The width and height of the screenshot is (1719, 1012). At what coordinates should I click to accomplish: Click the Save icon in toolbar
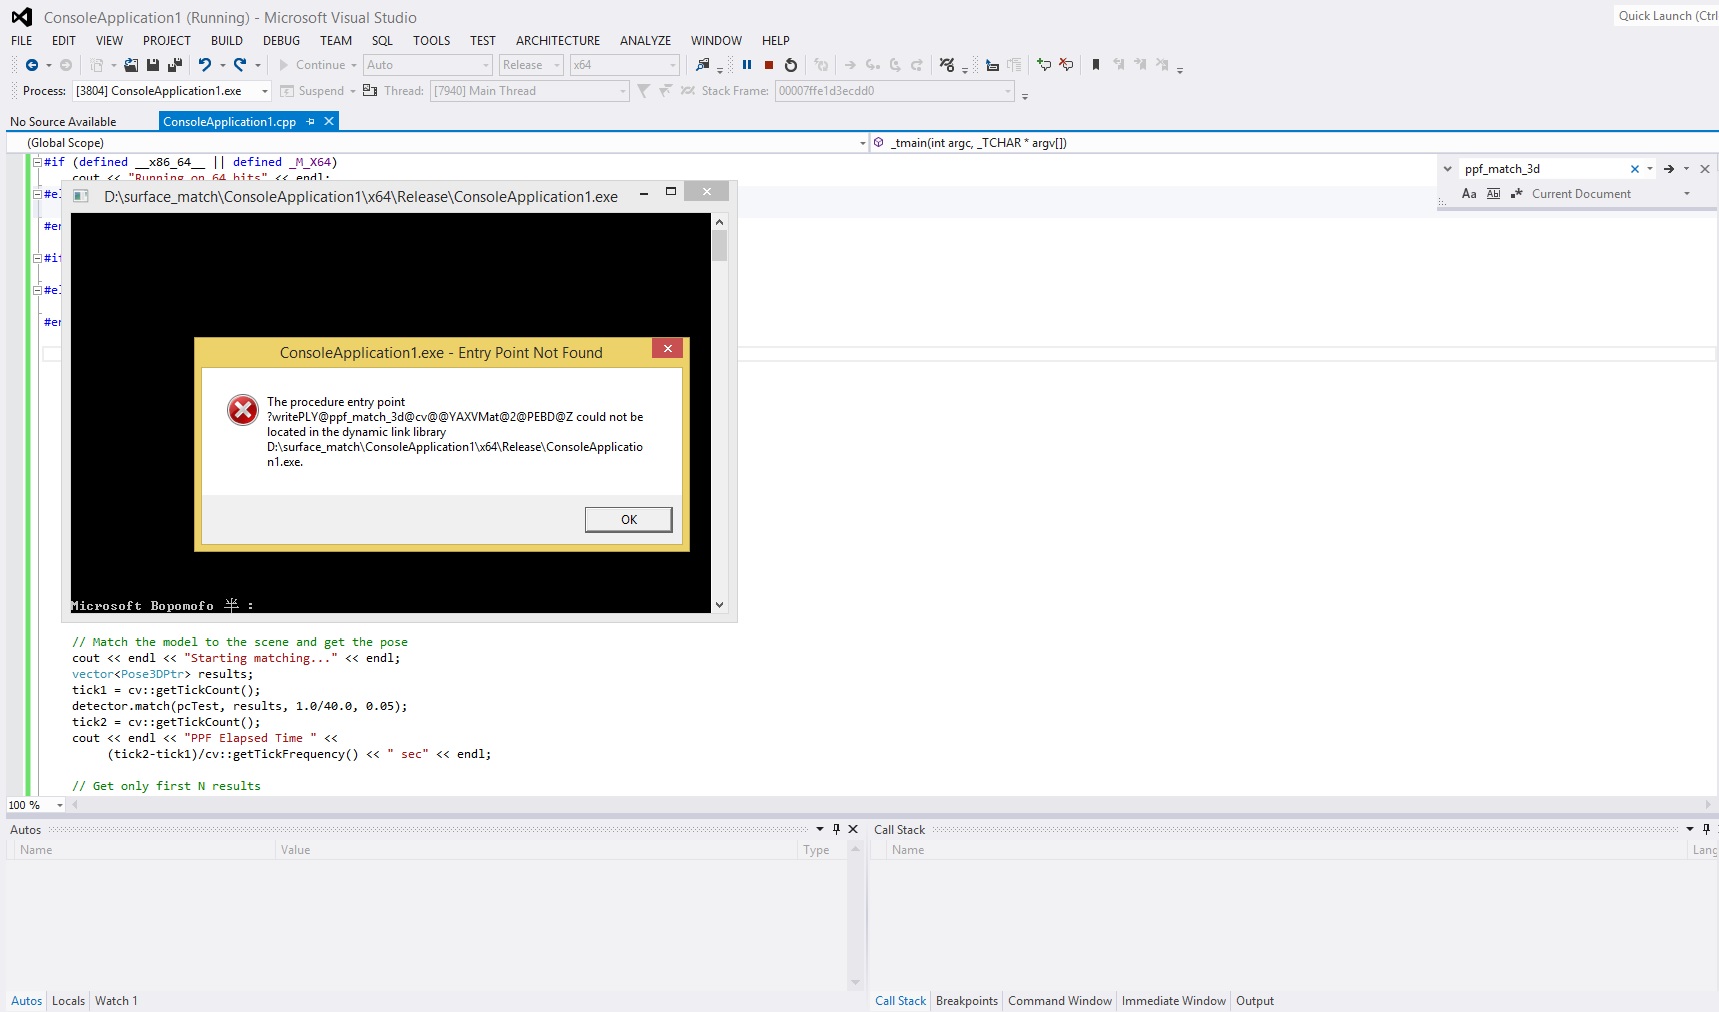153,65
